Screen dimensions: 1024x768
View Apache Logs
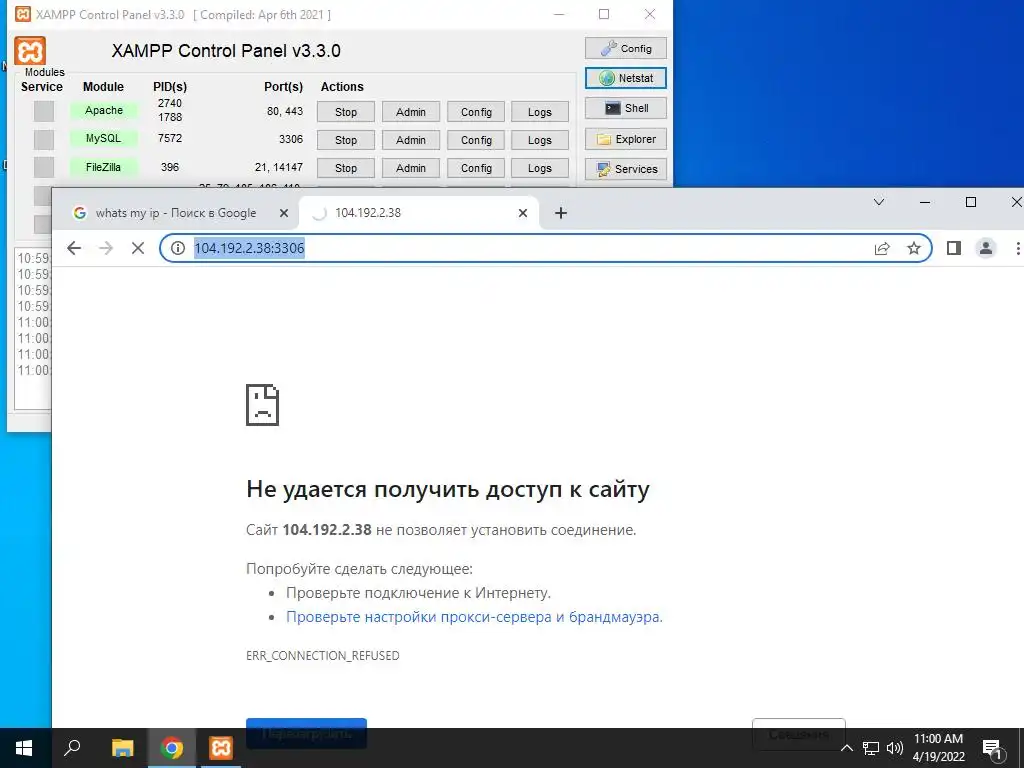point(539,112)
